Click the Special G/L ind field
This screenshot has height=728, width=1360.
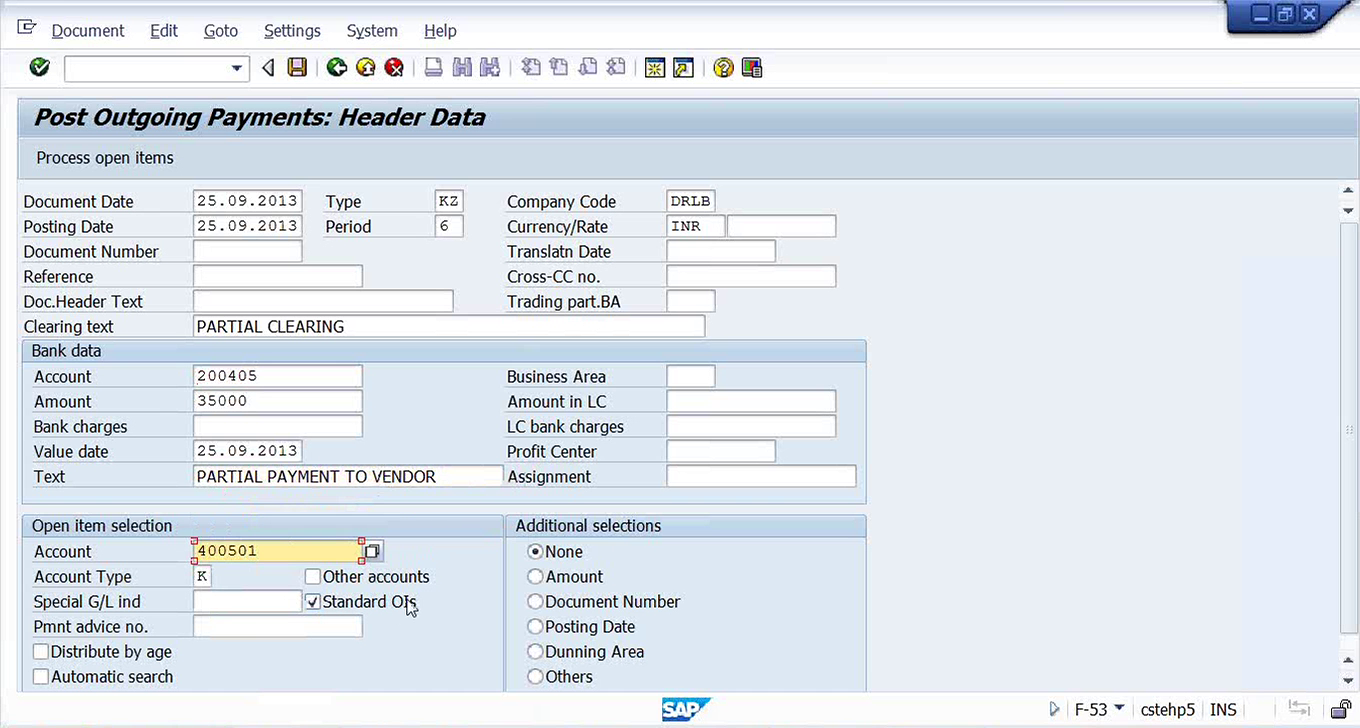coord(247,601)
